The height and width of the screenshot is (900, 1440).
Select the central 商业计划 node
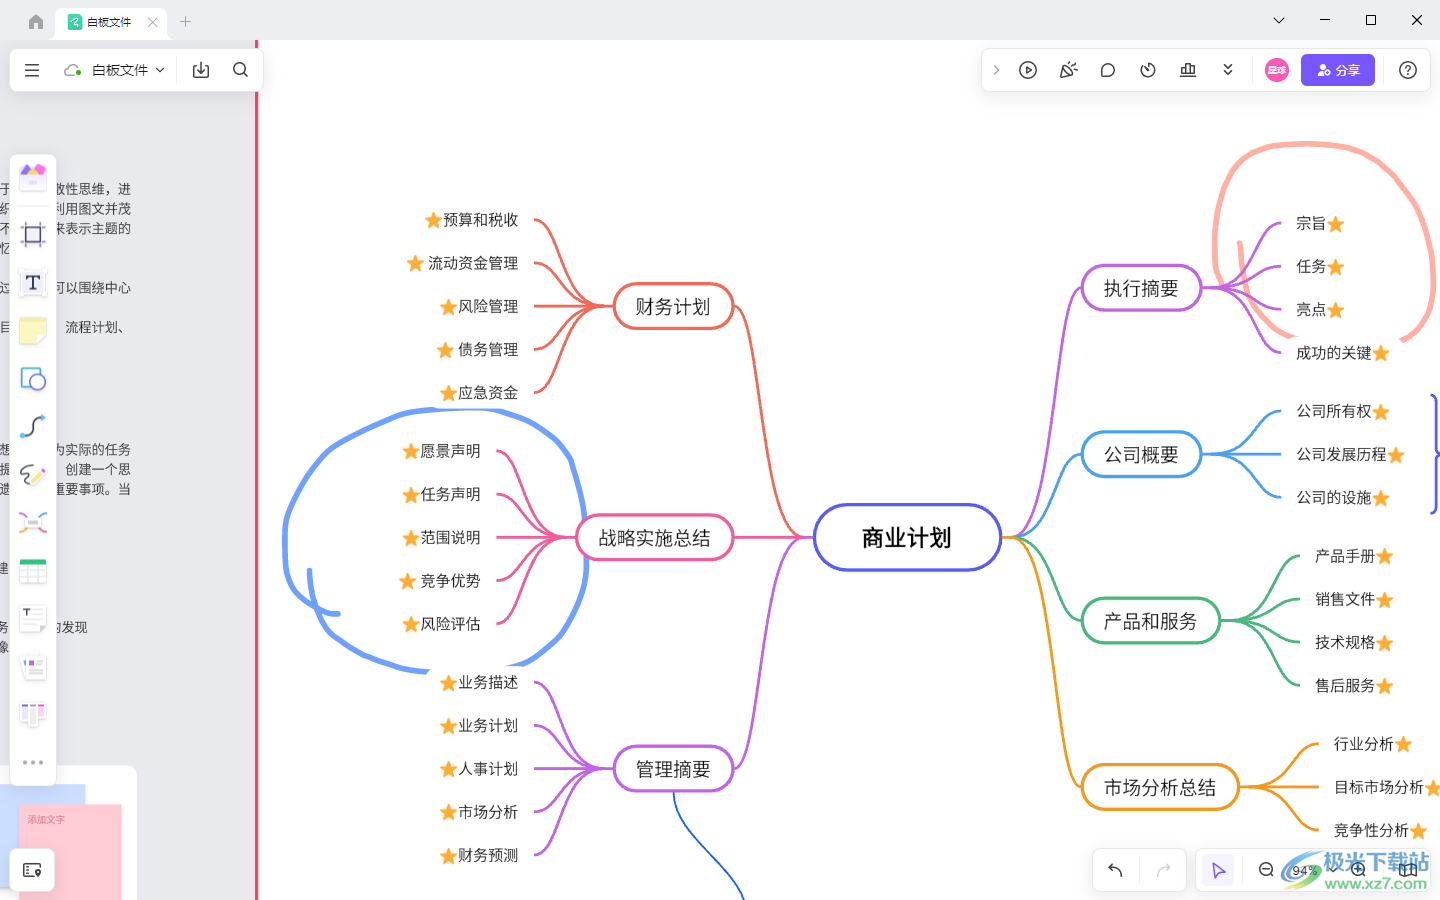pos(907,538)
